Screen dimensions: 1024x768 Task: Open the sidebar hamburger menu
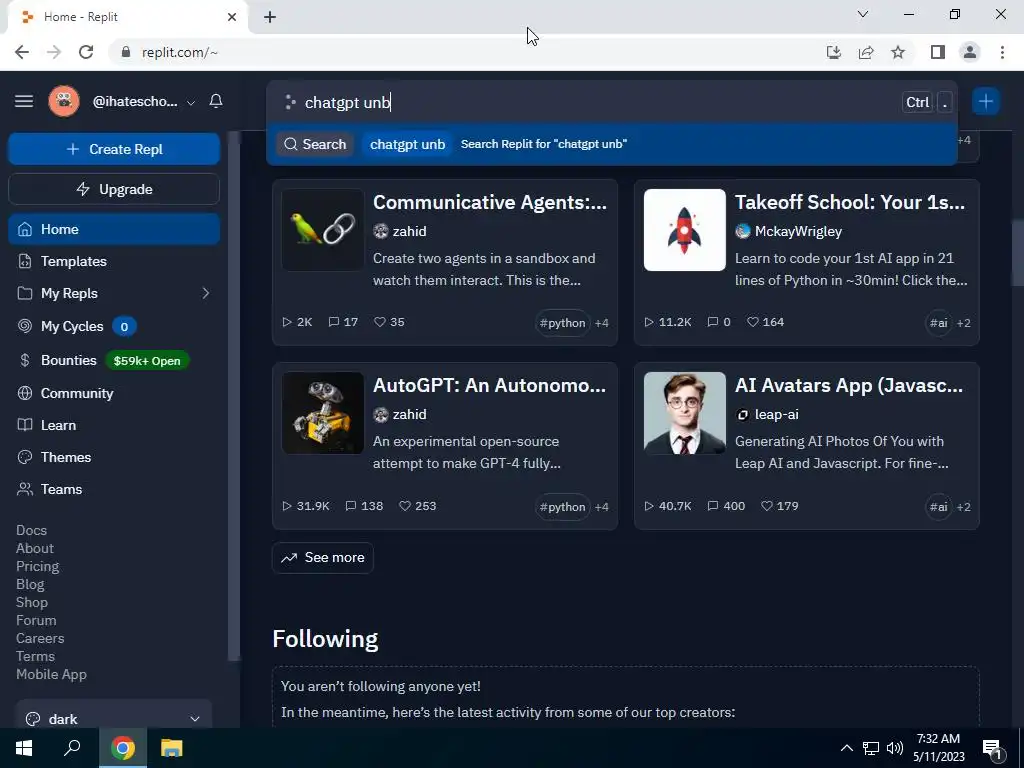24,101
